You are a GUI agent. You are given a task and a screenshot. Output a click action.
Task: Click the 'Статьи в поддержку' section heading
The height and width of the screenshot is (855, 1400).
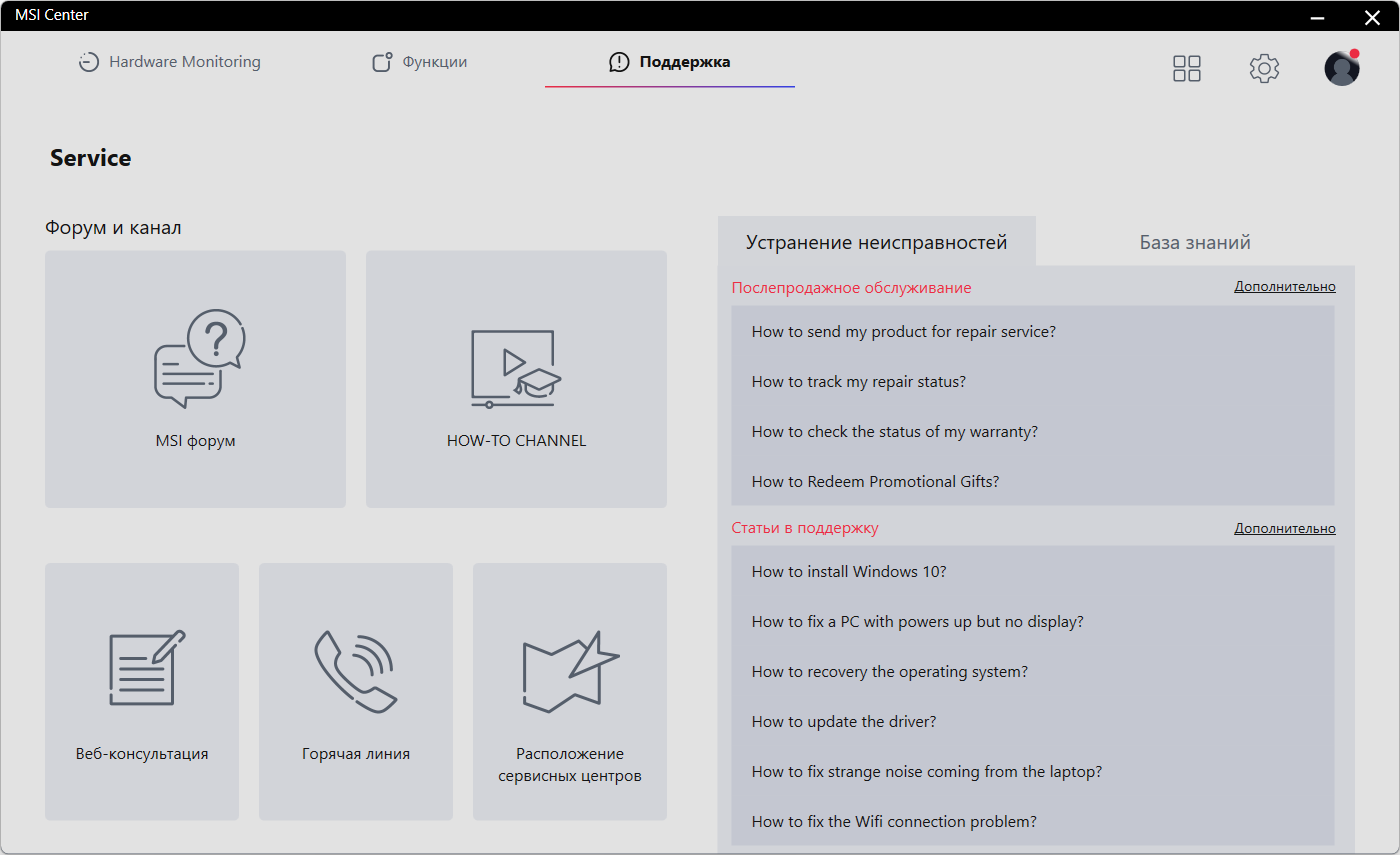[x=805, y=528]
